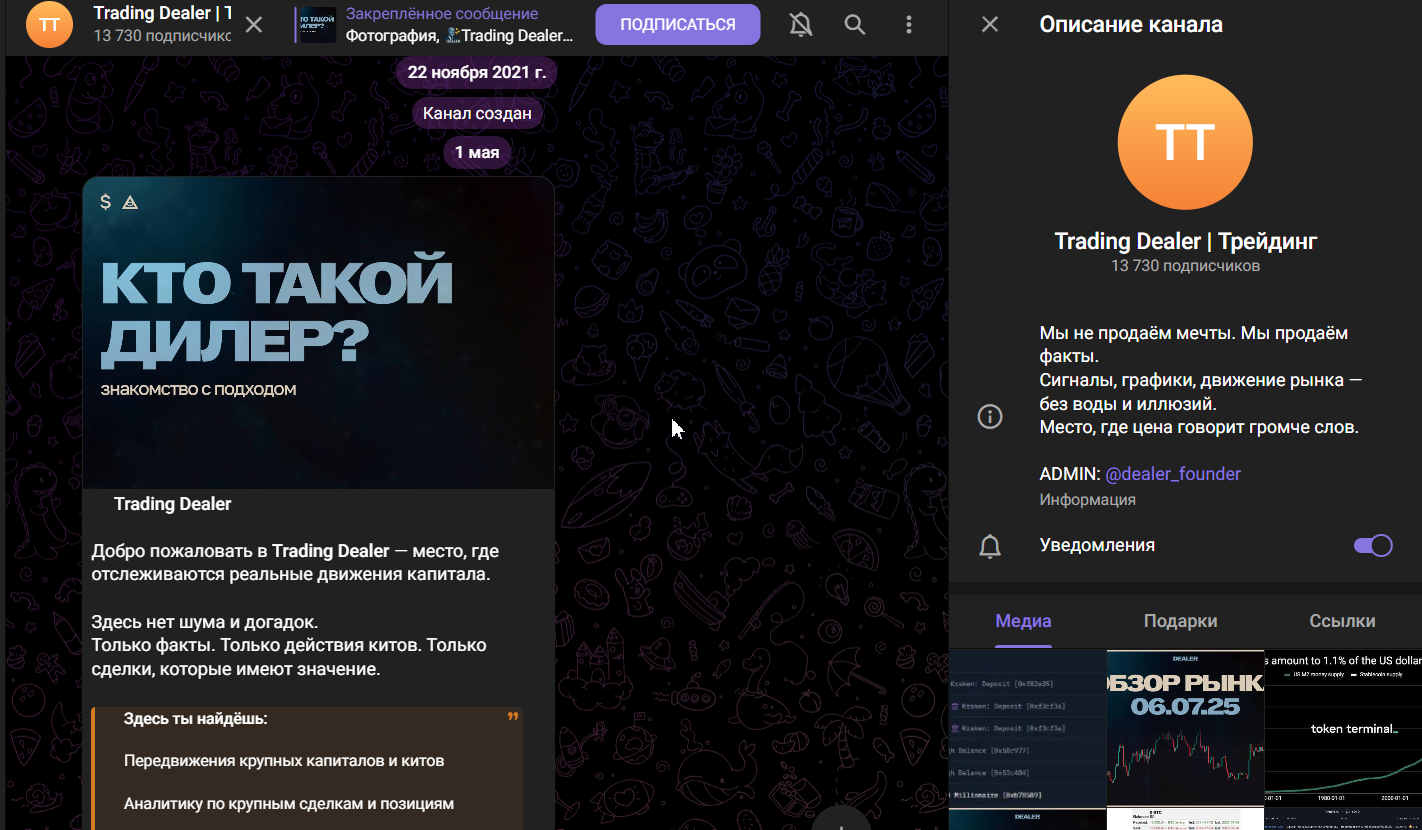Click the scroll-down round button at bottom
This screenshot has height=830, width=1422.
[x=842, y=819]
